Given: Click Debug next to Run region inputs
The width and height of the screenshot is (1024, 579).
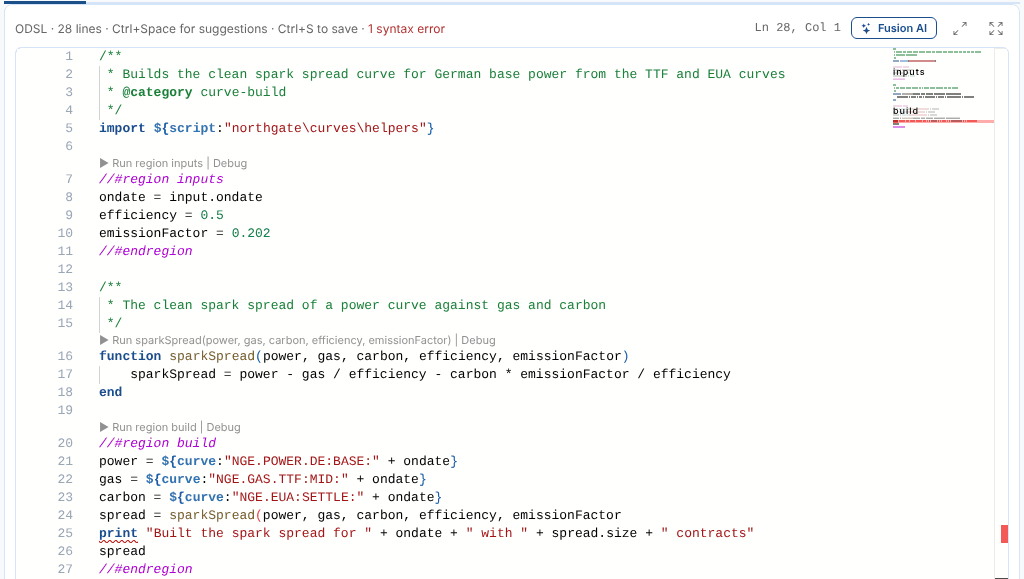Looking at the screenshot, I should [230, 163].
